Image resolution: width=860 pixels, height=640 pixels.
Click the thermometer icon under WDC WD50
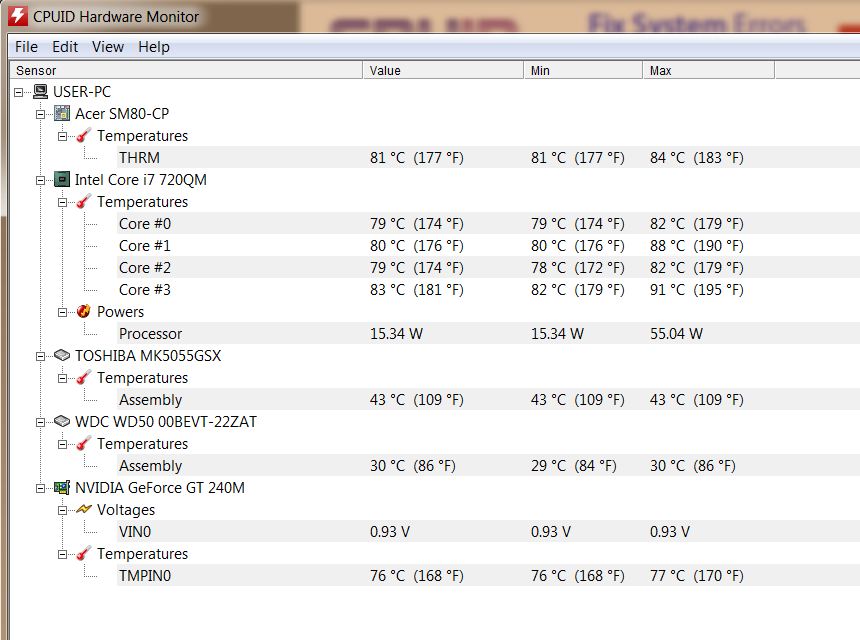pyautogui.click(x=84, y=444)
